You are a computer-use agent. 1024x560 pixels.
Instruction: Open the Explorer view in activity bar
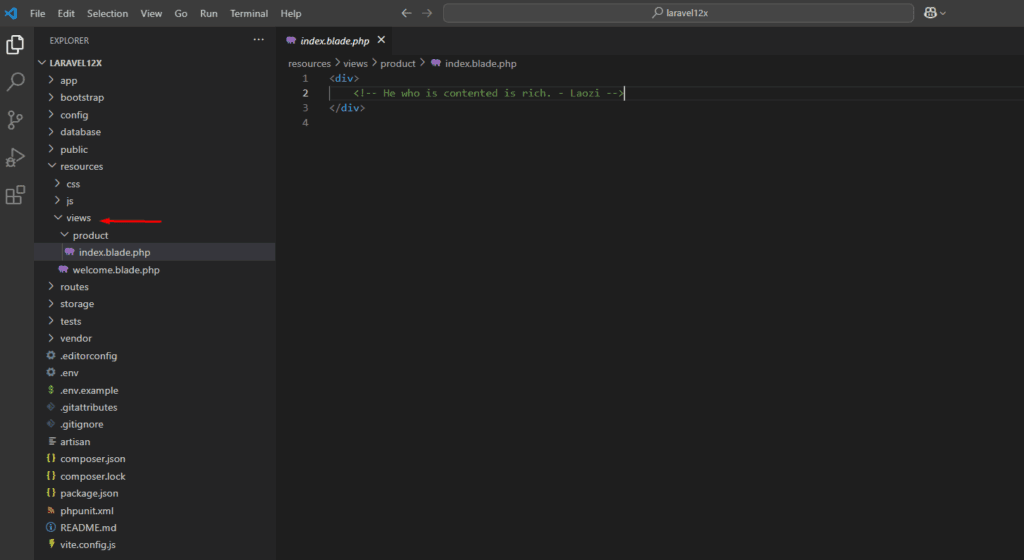15,45
